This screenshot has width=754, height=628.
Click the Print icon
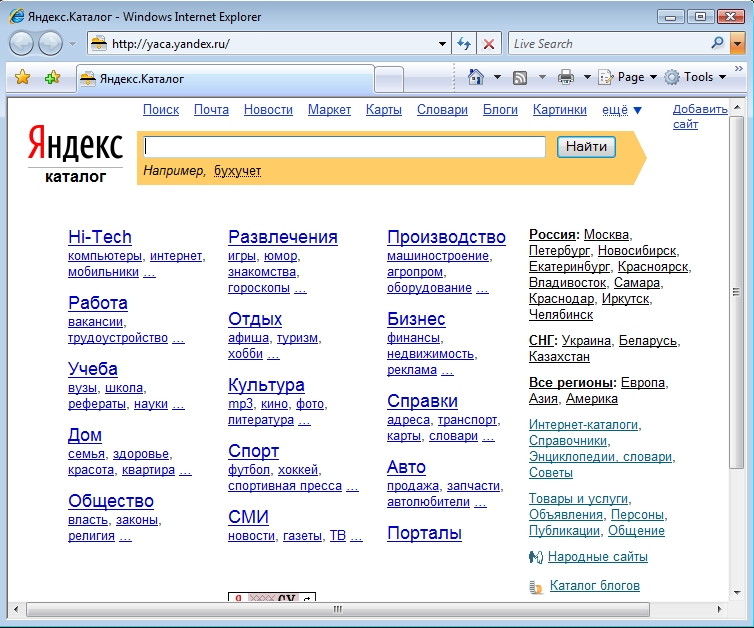tap(566, 77)
